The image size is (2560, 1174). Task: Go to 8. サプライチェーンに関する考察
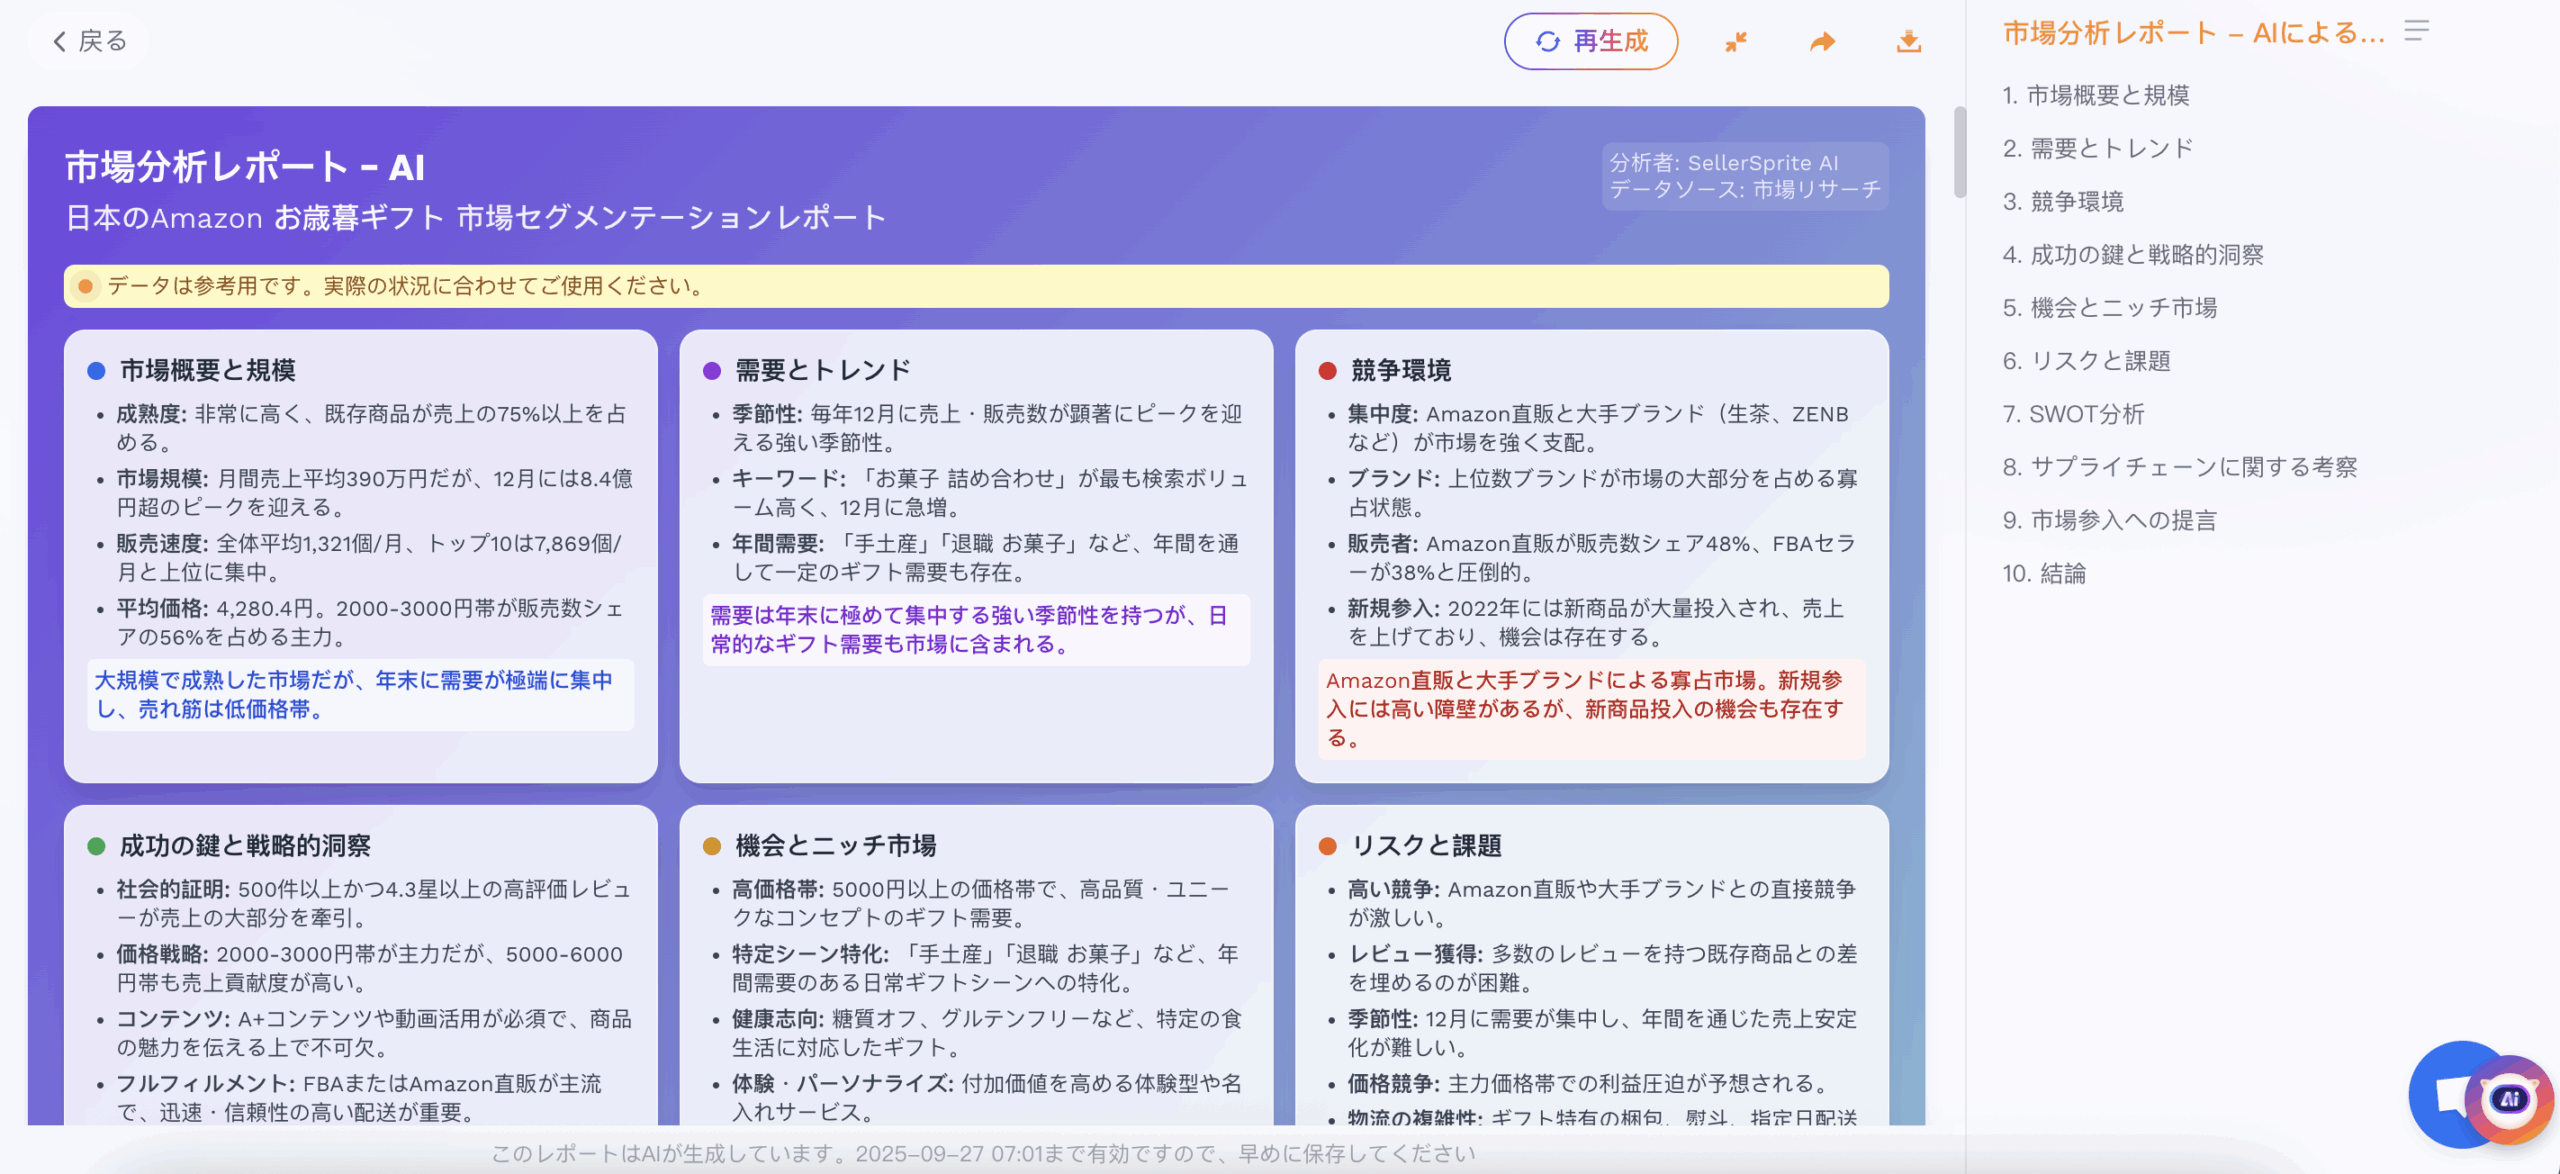(x=2179, y=467)
